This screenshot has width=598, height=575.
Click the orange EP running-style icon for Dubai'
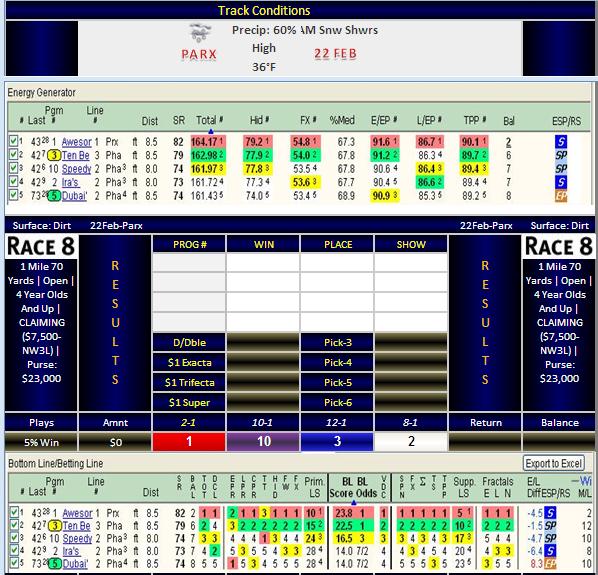click(x=561, y=196)
